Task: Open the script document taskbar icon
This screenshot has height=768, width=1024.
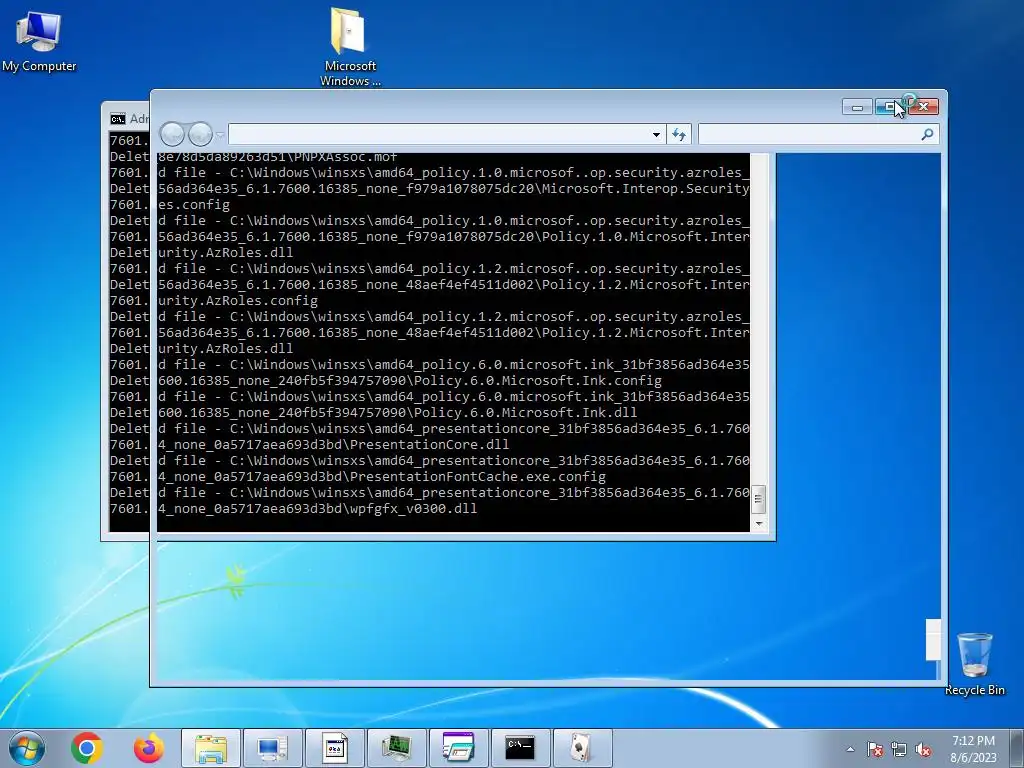Action: tap(334, 748)
